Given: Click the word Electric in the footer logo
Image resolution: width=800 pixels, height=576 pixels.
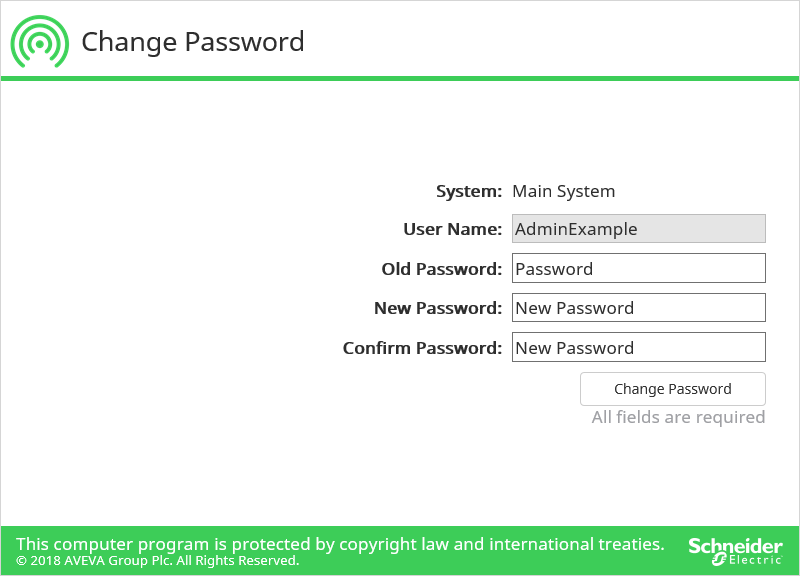Looking at the screenshot, I should point(755,560).
